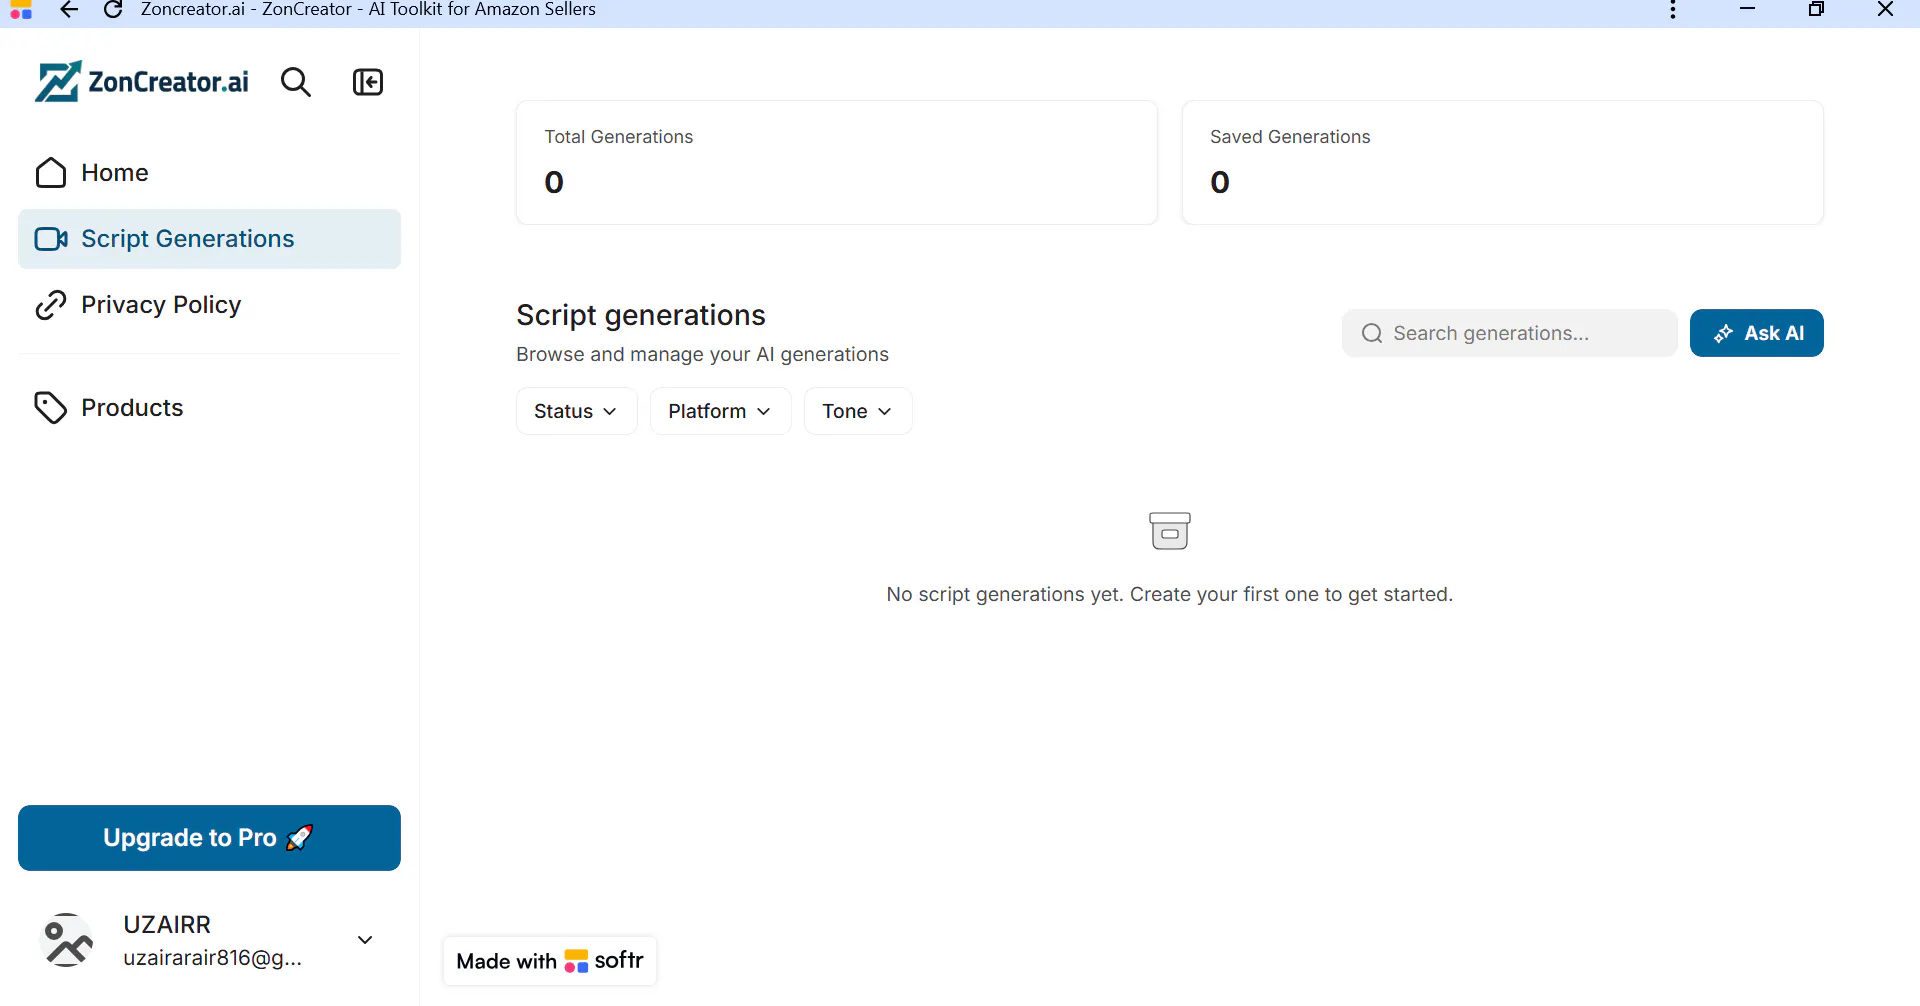The width and height of the screenshot is (1920, 1006).
Task: Click the Total Generations stat card
Action: [x=836, y=162]
